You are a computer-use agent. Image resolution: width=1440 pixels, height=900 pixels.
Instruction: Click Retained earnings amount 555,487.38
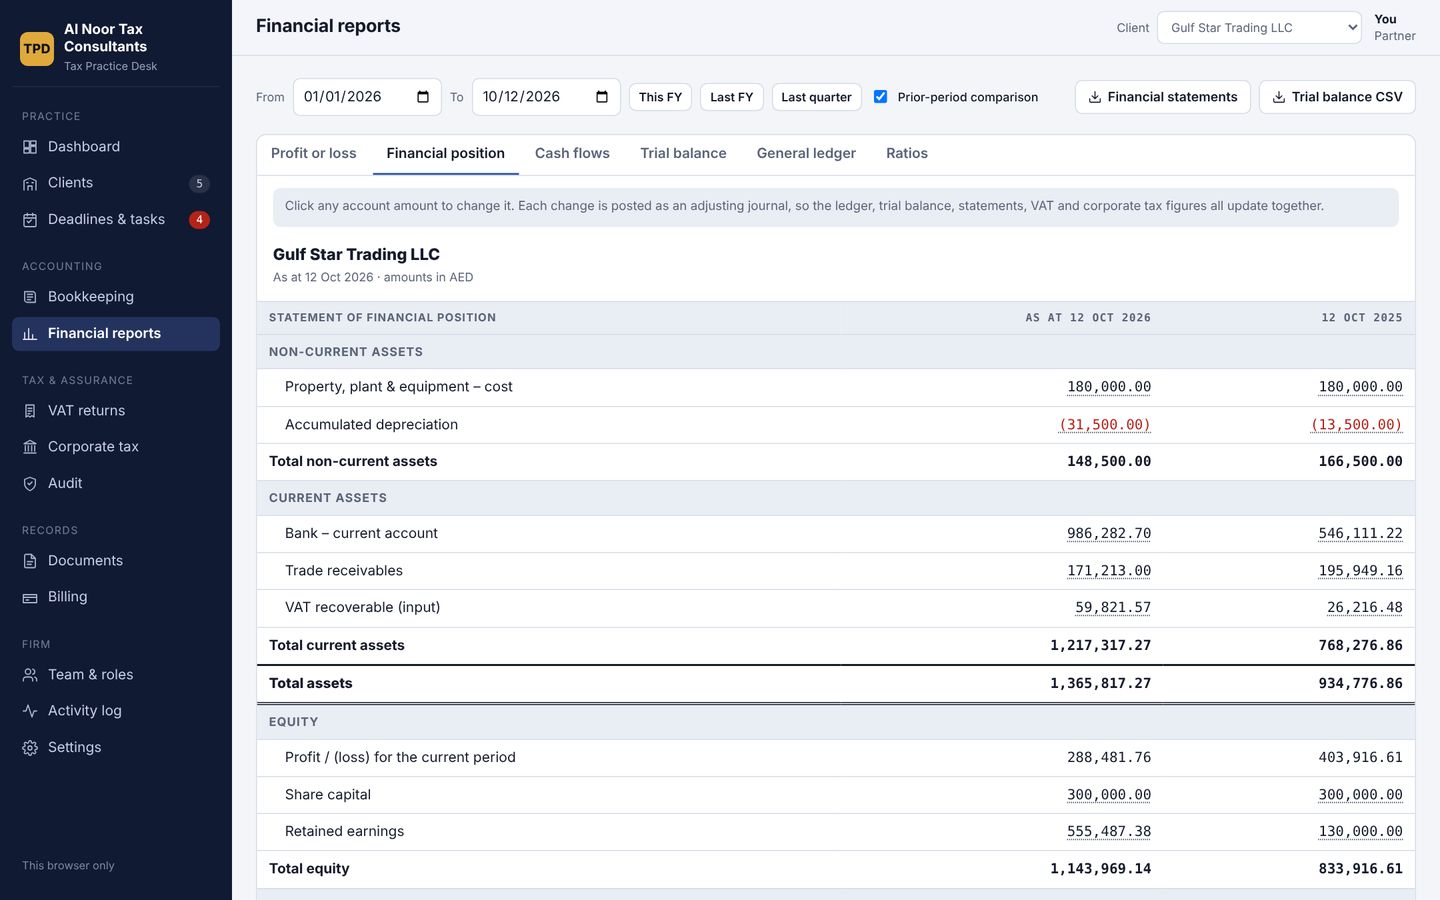tap(1108, 832)
